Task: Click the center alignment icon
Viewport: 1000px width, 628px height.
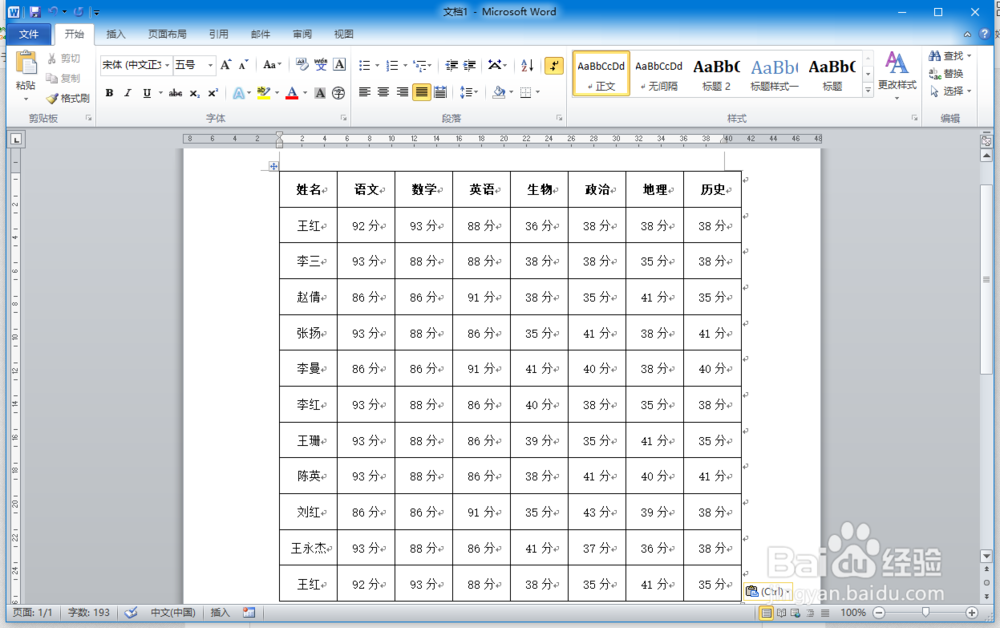Action: tap(384, 91)
